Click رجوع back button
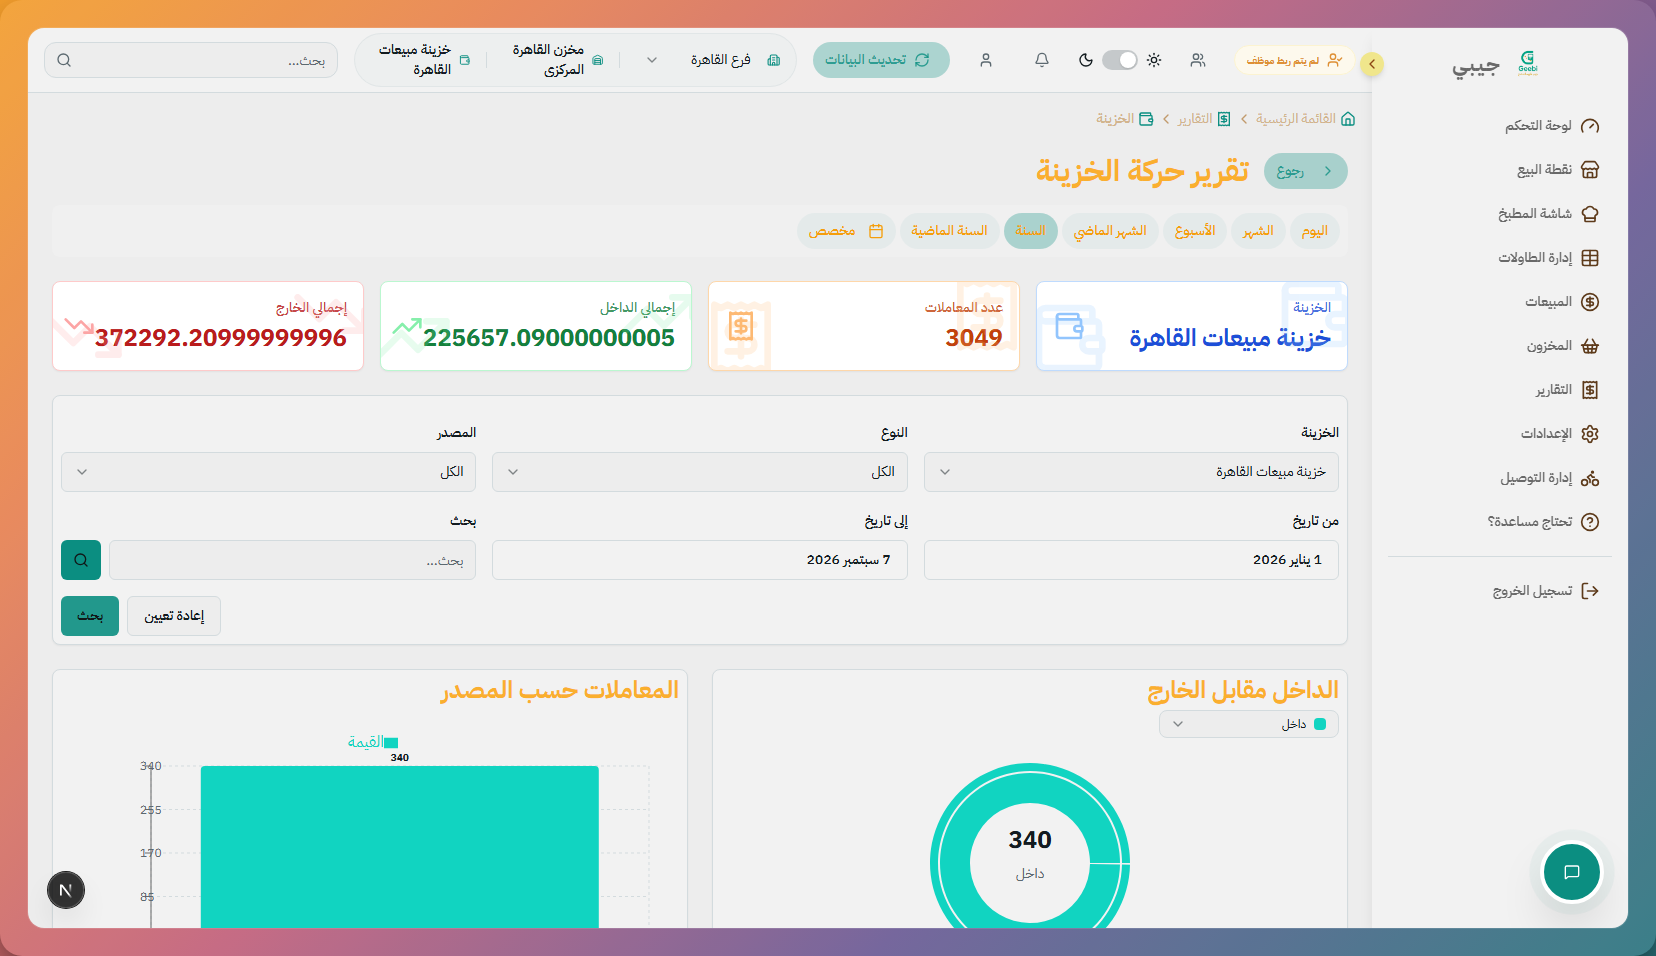The image size is (1656, 956). coord(1306,171)
